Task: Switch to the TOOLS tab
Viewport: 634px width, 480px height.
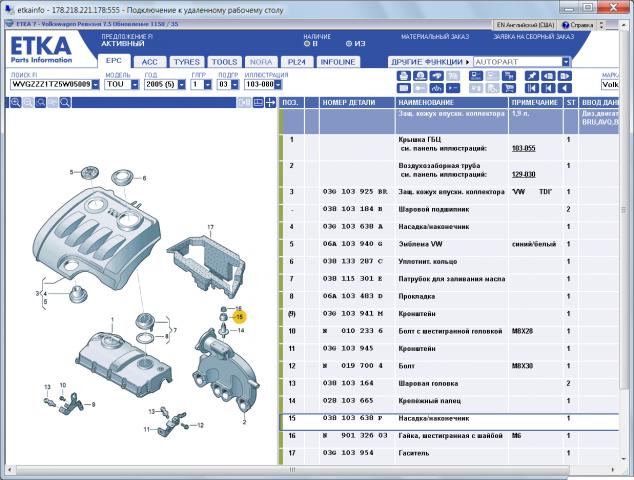Action: (224, 62)
